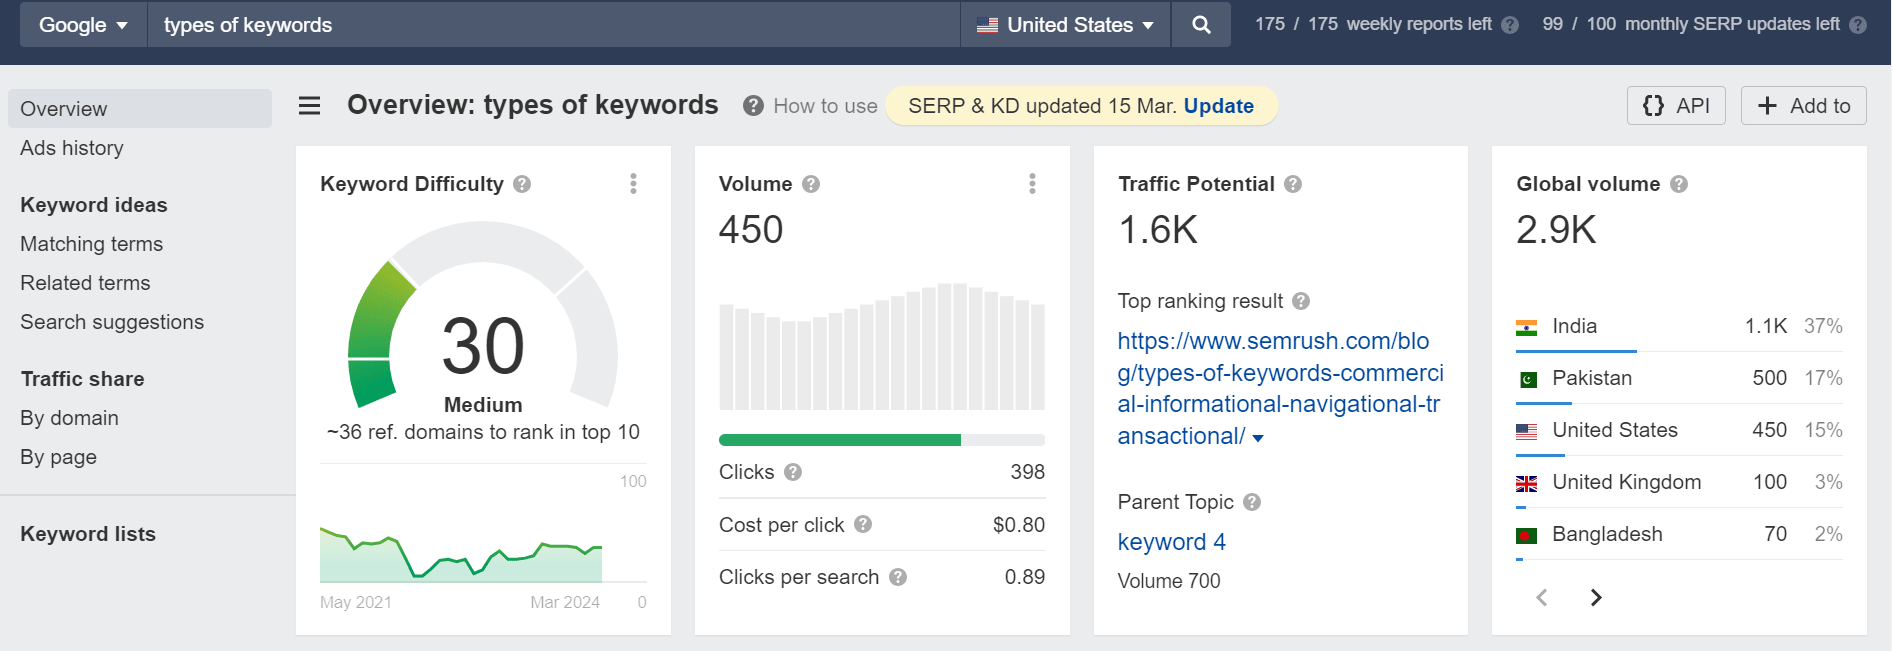The height and width of the screenshot is (651, 1892).
Task: Click the Global volume help icon
Action: click(1679, 184)
